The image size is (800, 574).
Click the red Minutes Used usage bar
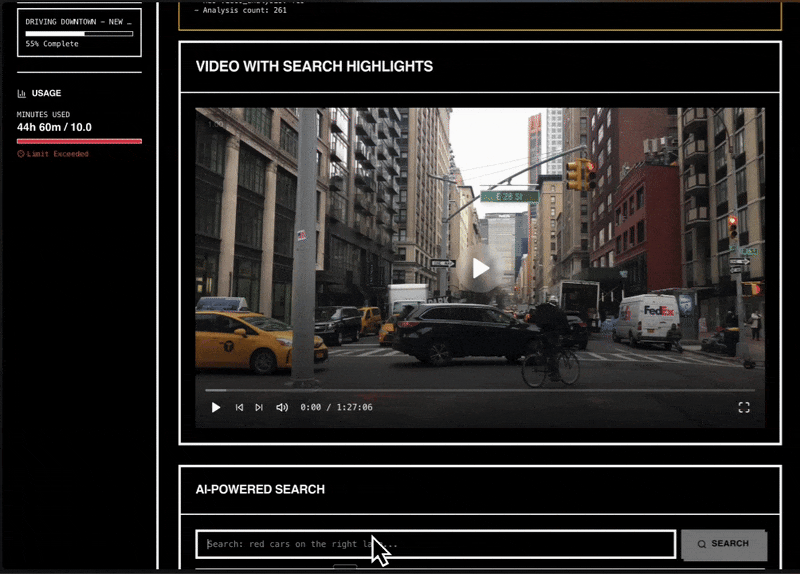point(79,141)
